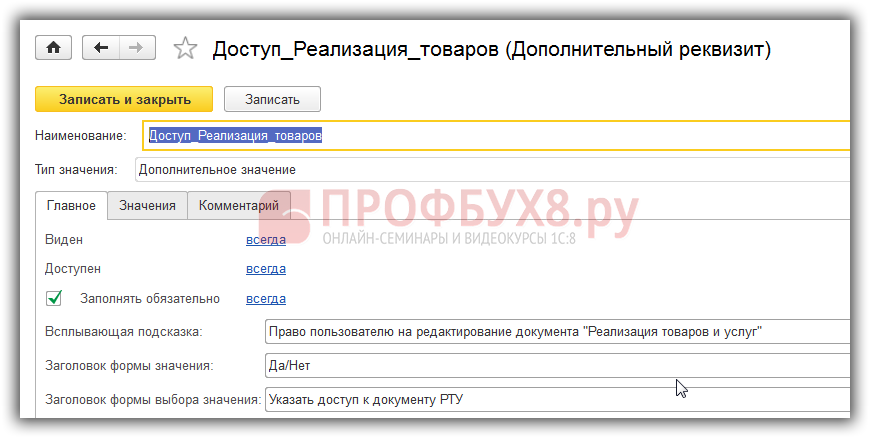This screenshot has height=438, width=870.
Task: Click the всегда link next to Доступен
Action: pos(266,268)
